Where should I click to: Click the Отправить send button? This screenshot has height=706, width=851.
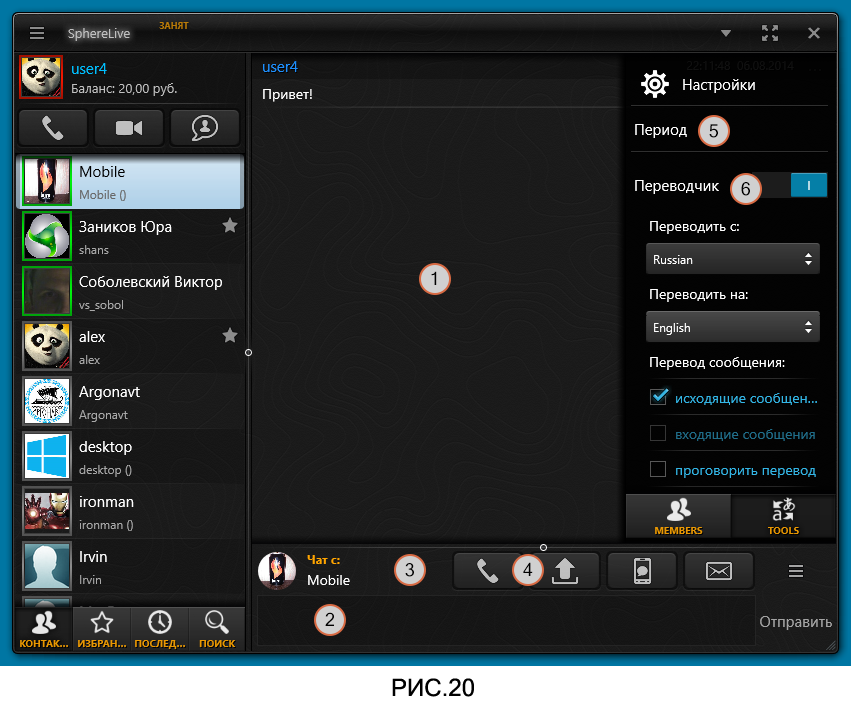coord(795,622)
